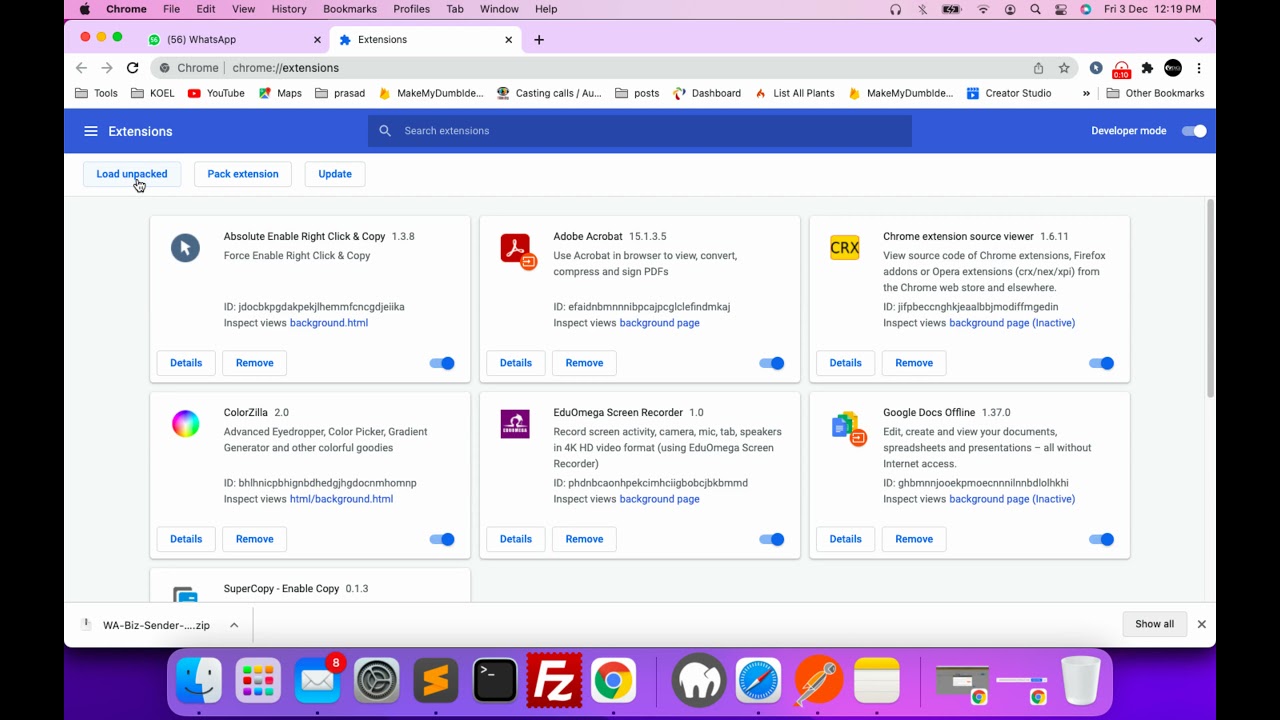Open the Bookmarks menu
Screen dimensions: 1280x720
[x=350, y=9]
